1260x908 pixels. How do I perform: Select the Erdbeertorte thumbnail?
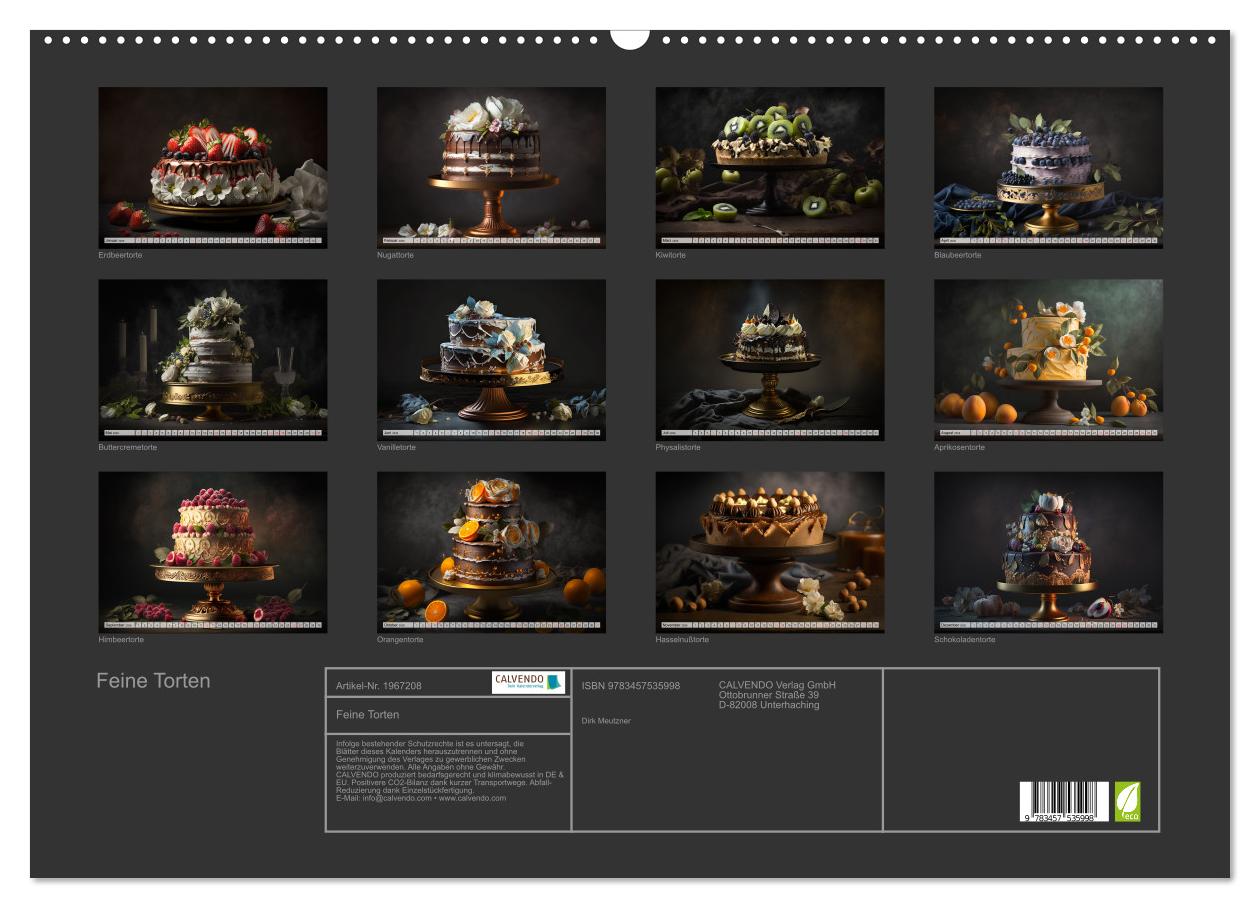(x=213, y=167)
